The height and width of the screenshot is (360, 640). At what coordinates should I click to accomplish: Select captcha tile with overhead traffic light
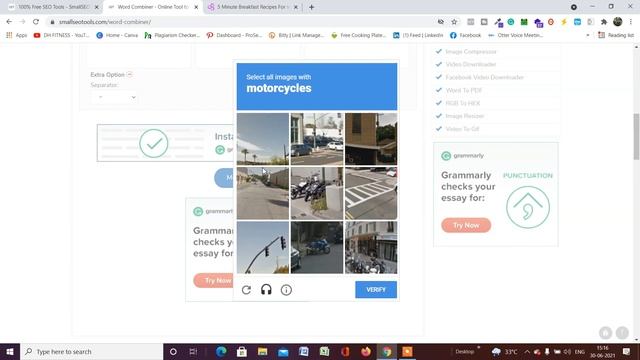pyautogui.click(x=263, y=247)
